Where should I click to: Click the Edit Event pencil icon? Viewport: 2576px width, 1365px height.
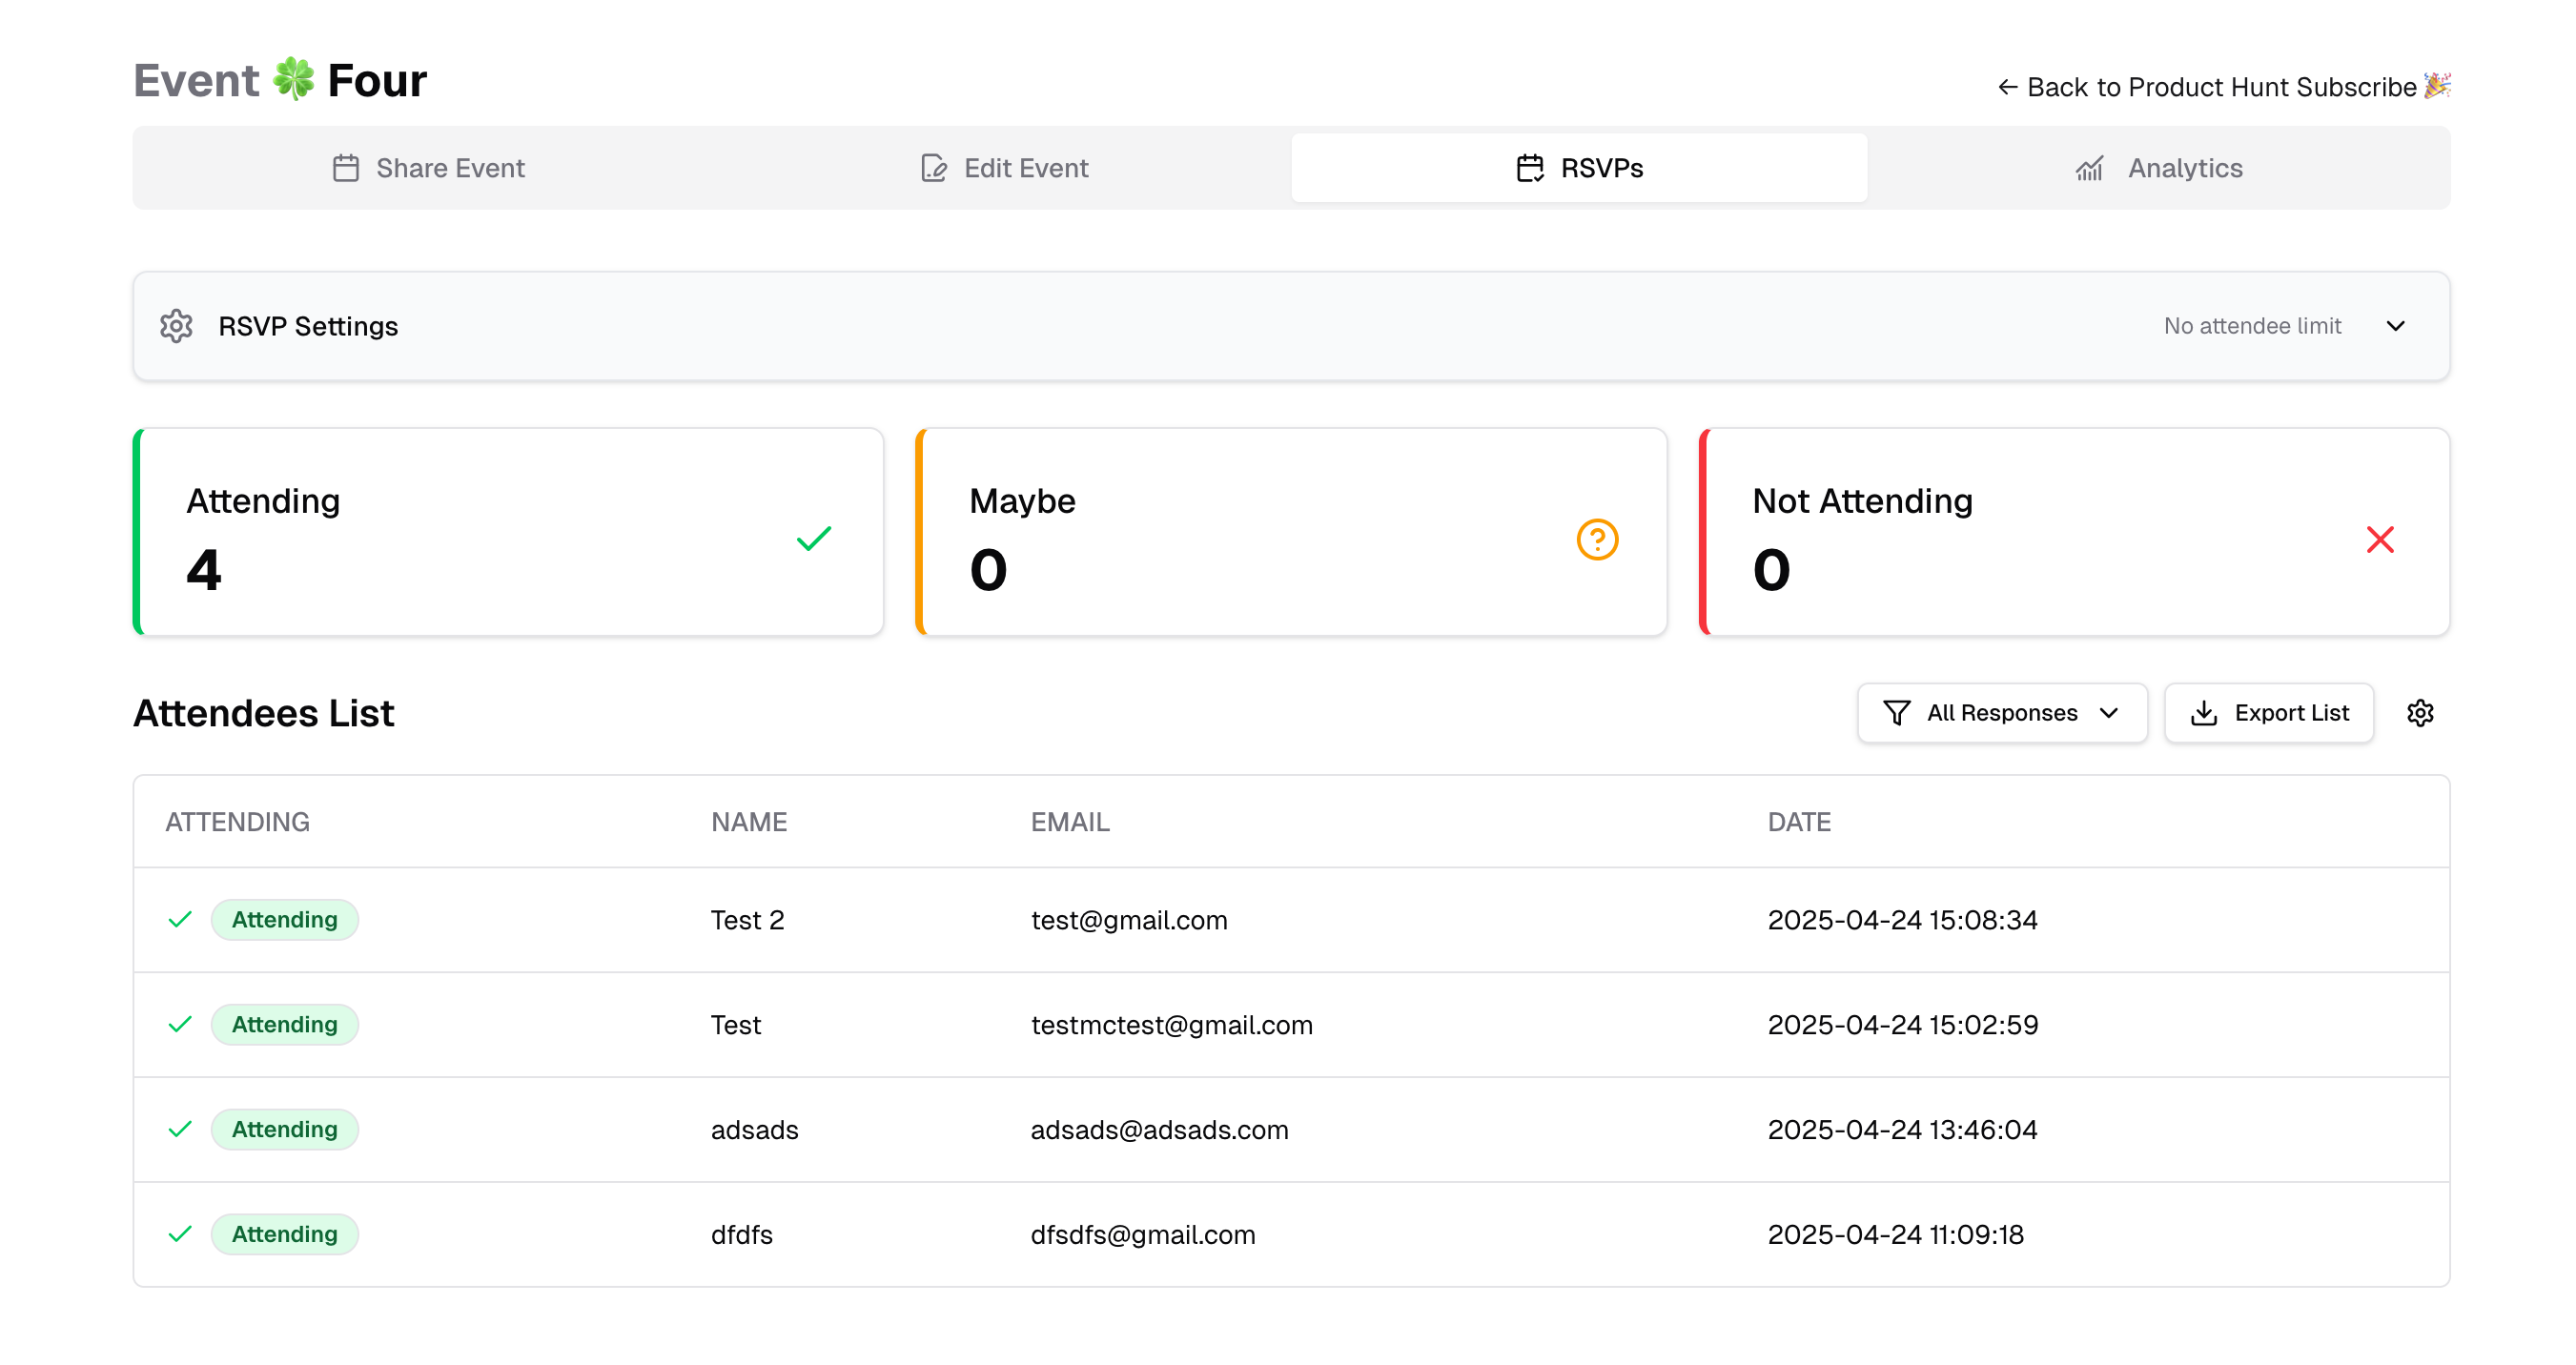[933, 168]
